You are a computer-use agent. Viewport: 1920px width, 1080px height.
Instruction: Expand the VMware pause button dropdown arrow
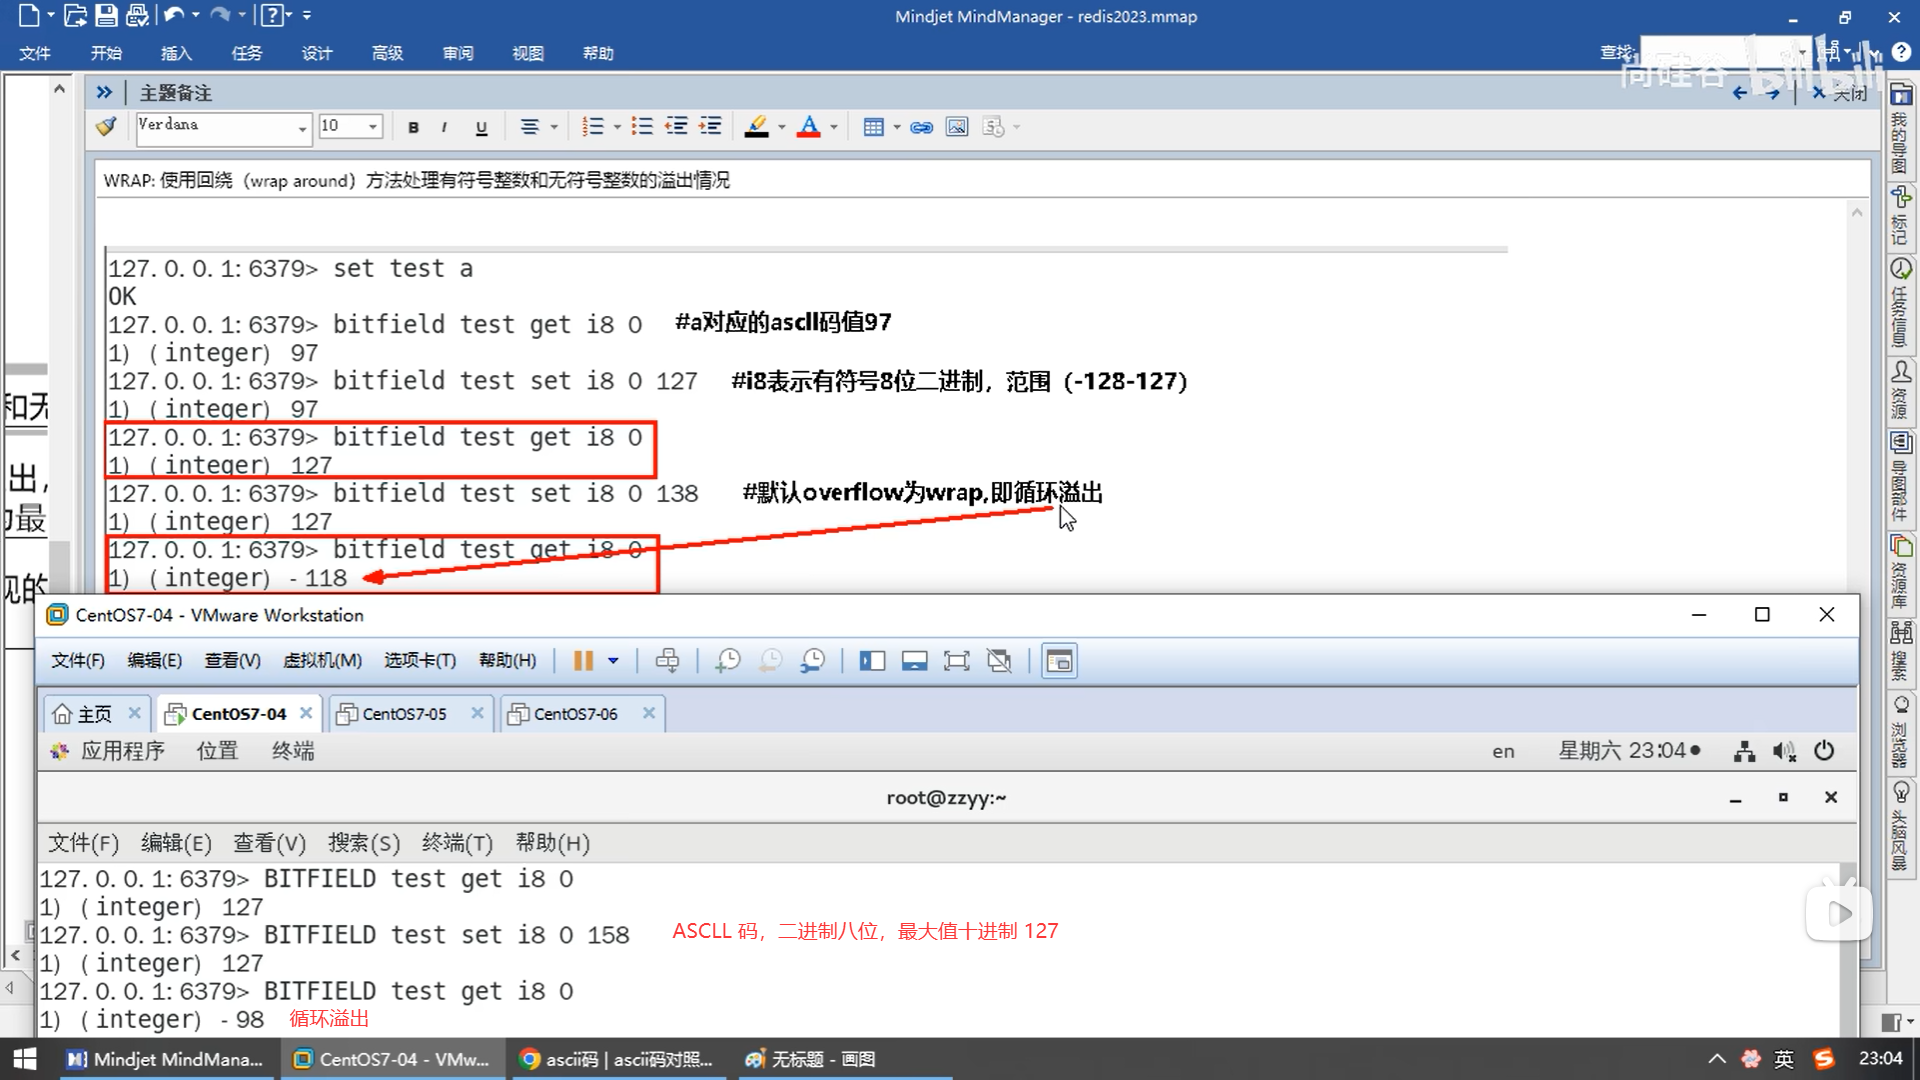pyautogui.click(x=613, y=661)
